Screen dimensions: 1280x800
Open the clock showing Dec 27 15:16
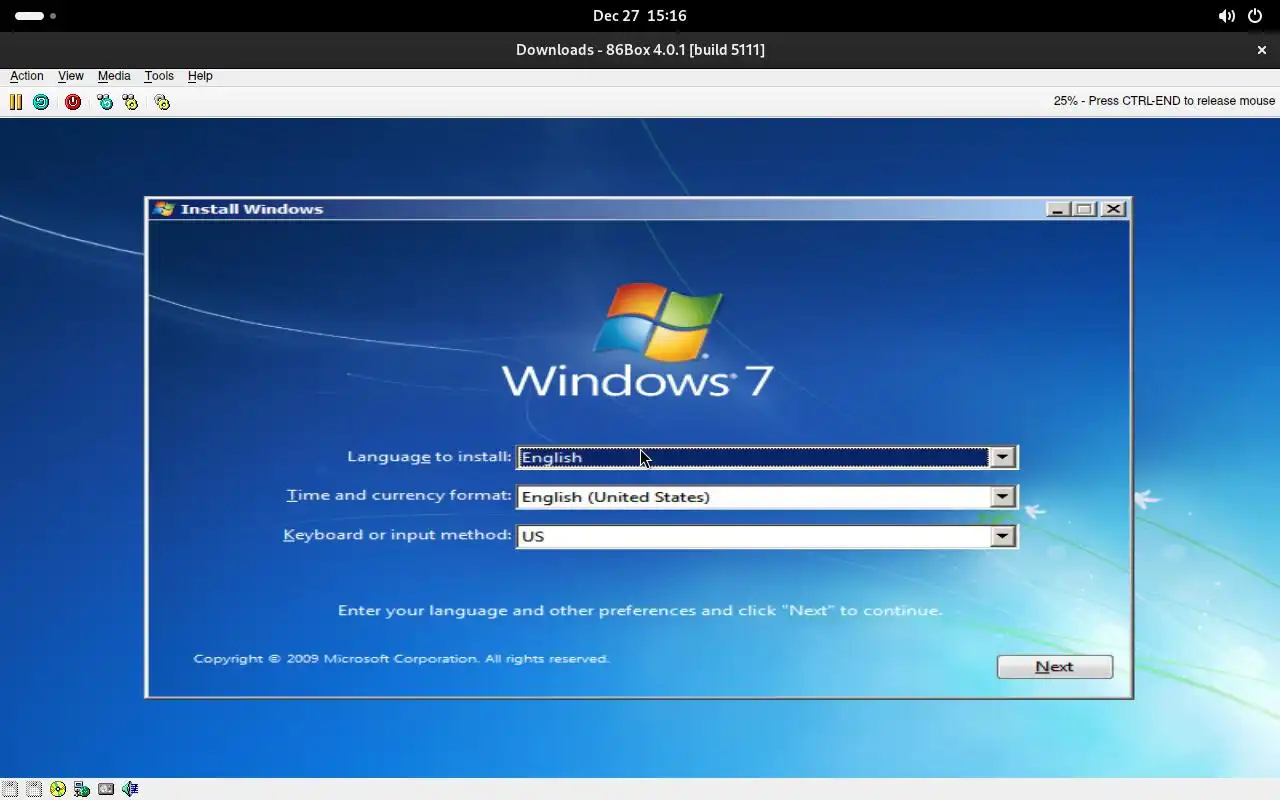tap(640, 16)
